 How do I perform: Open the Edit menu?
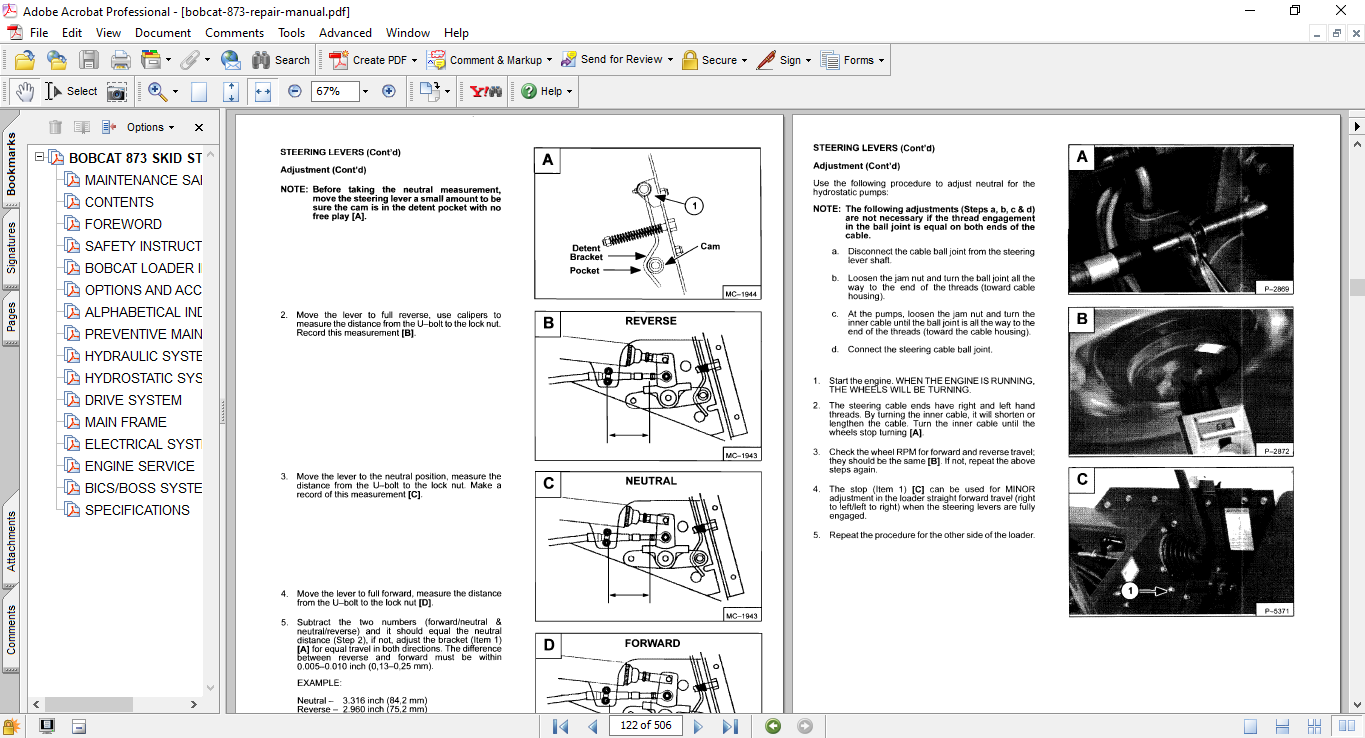(72, 33)
